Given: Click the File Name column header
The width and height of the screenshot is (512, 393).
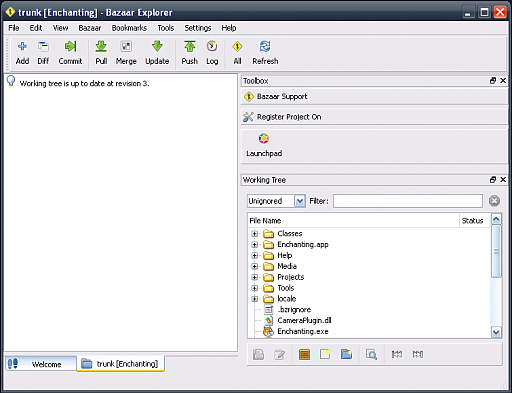Looking at the screenshot, I should tap(354, 221).
